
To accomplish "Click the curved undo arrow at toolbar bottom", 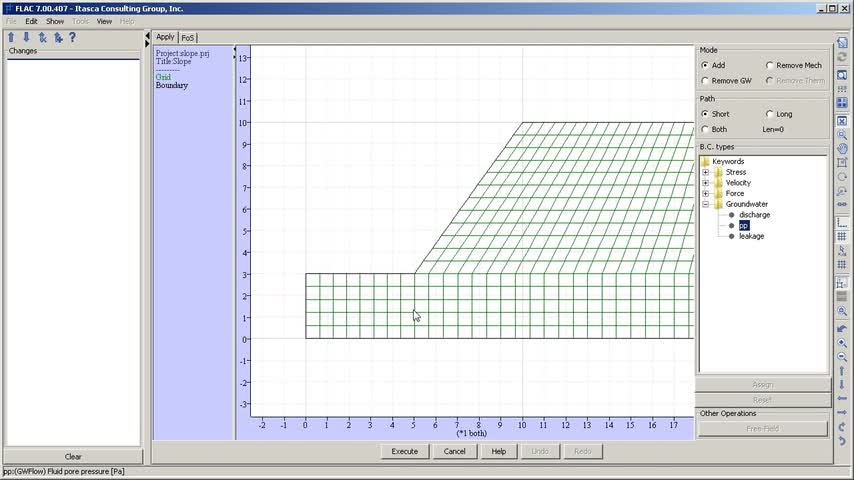I will pos(842,440).
